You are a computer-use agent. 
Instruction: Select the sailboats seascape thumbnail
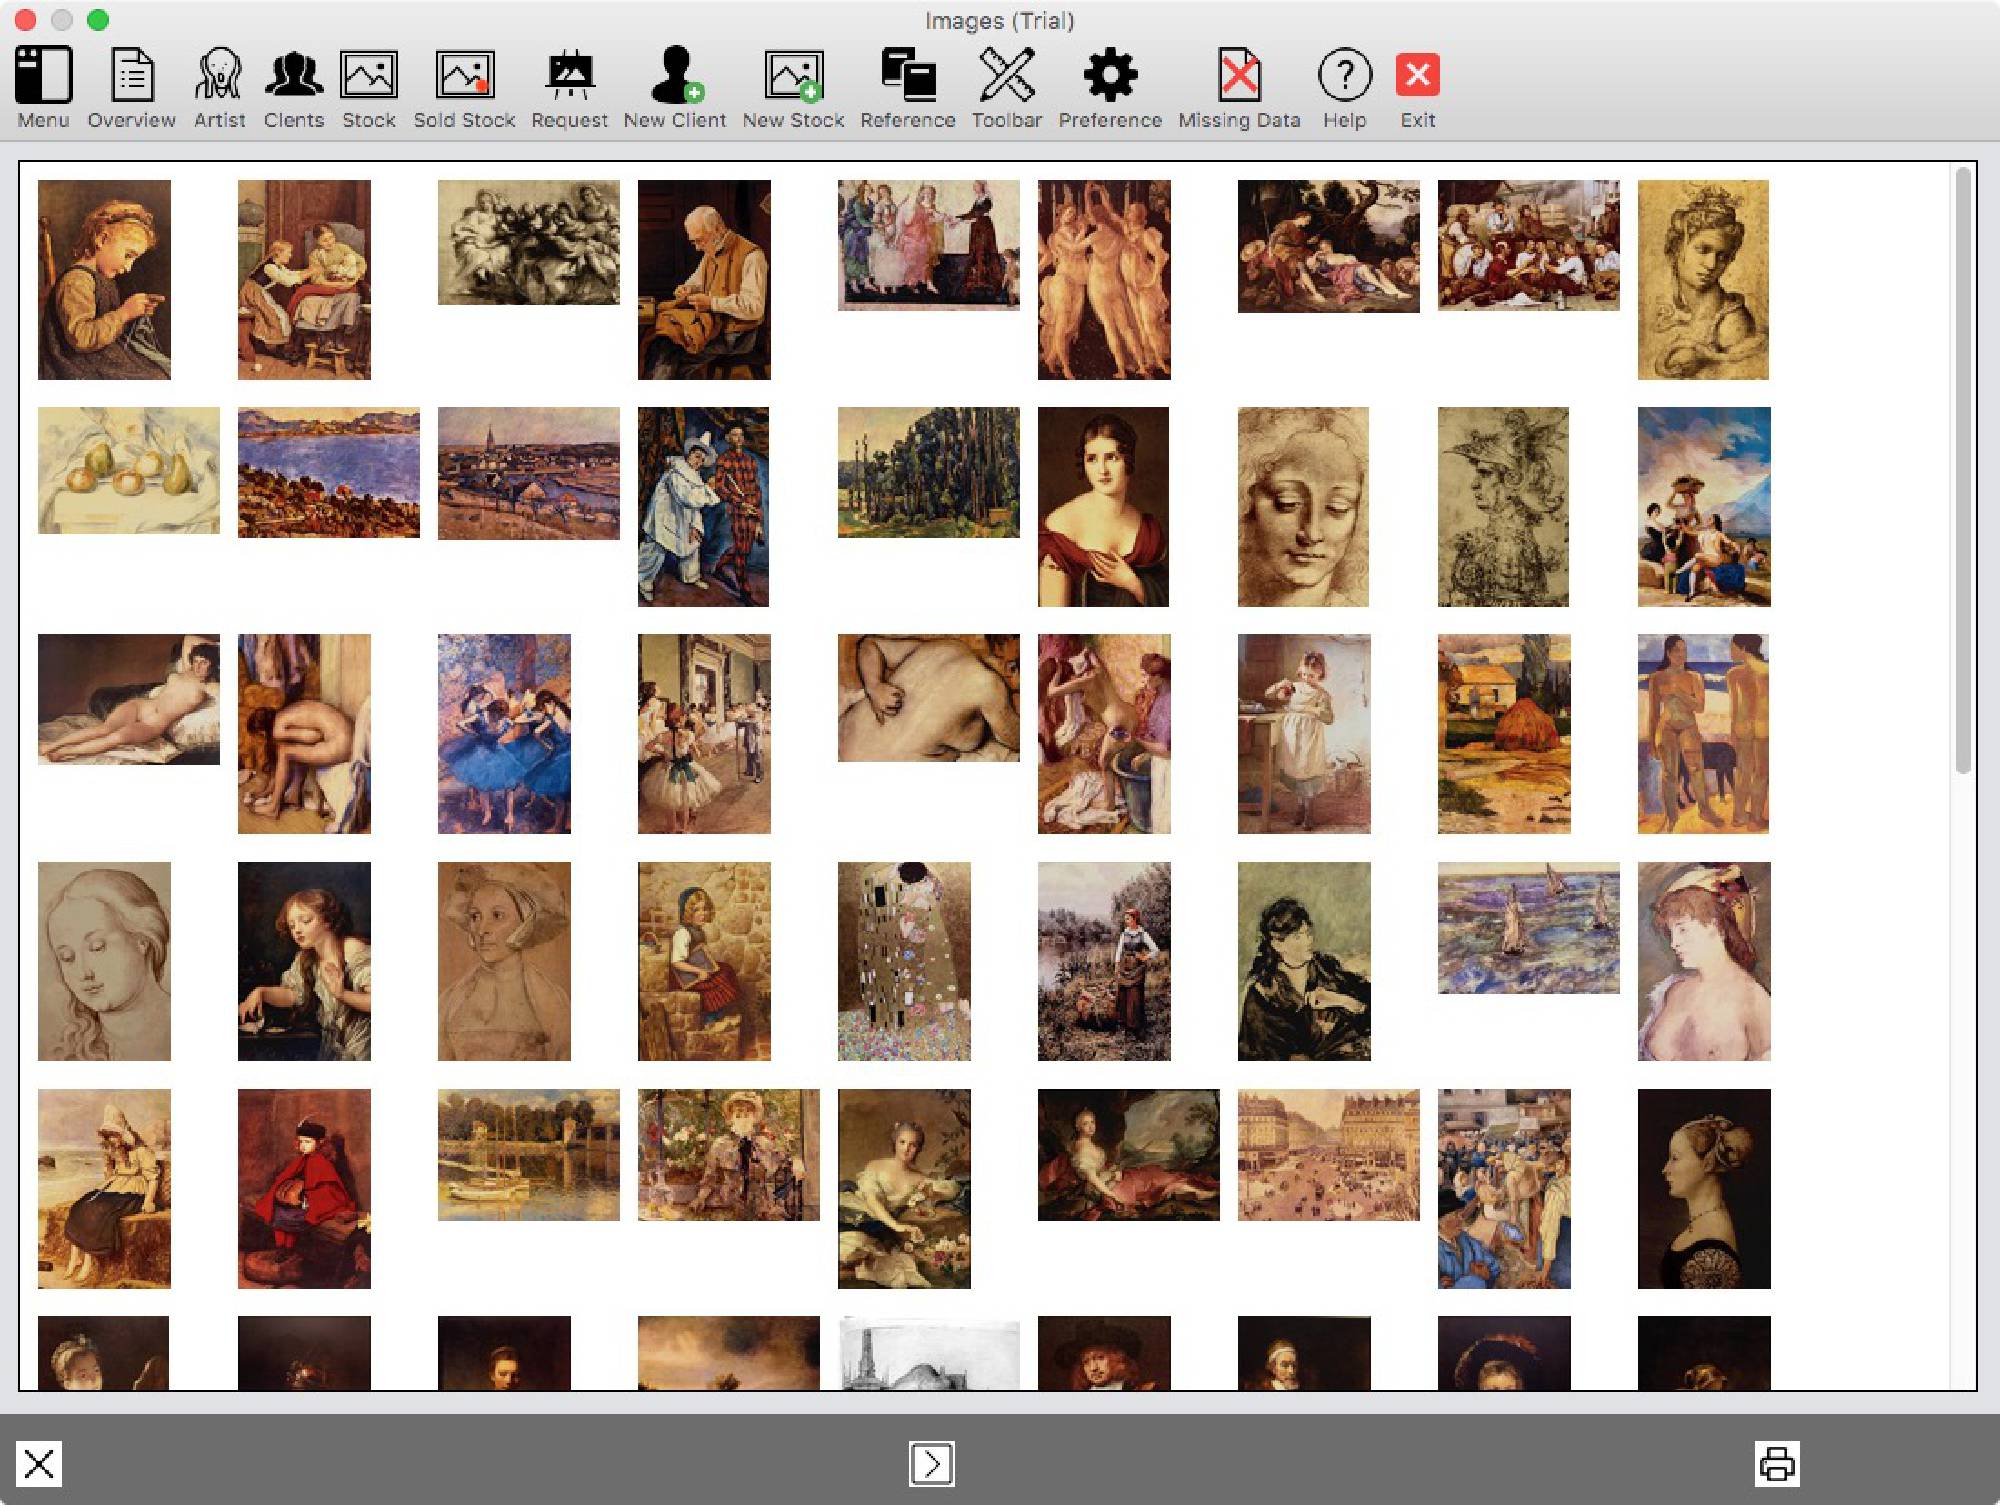pyautogui.click(x=1529, y=928)
